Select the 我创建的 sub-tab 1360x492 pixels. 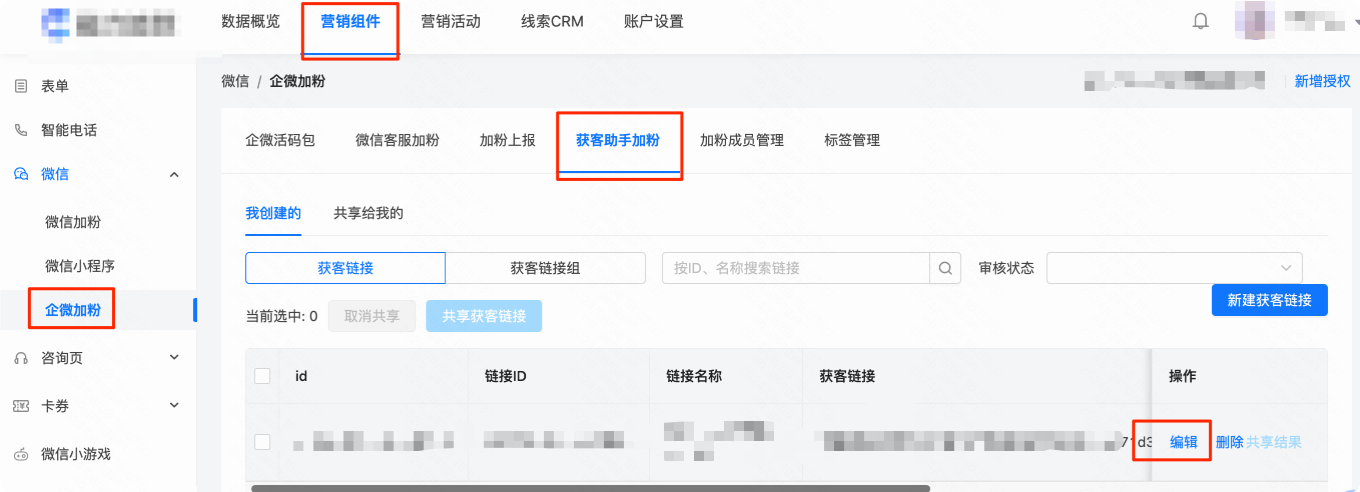(273, 213)
